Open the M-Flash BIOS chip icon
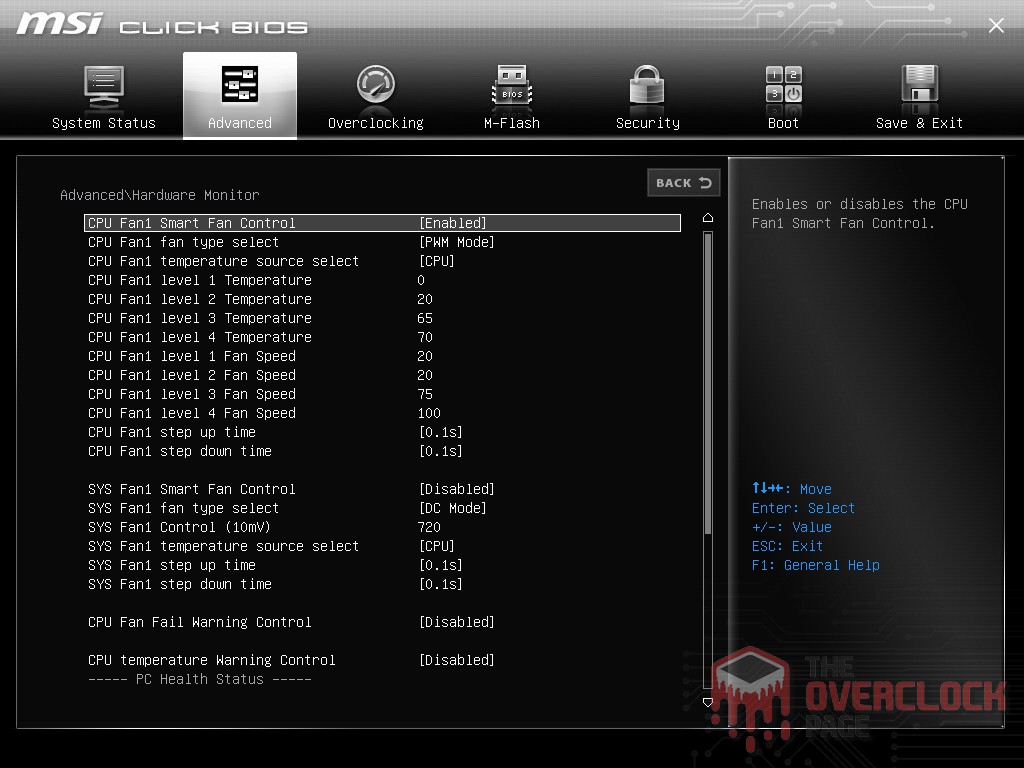Screen dimensions: 1024x768 tap(512, 86)
